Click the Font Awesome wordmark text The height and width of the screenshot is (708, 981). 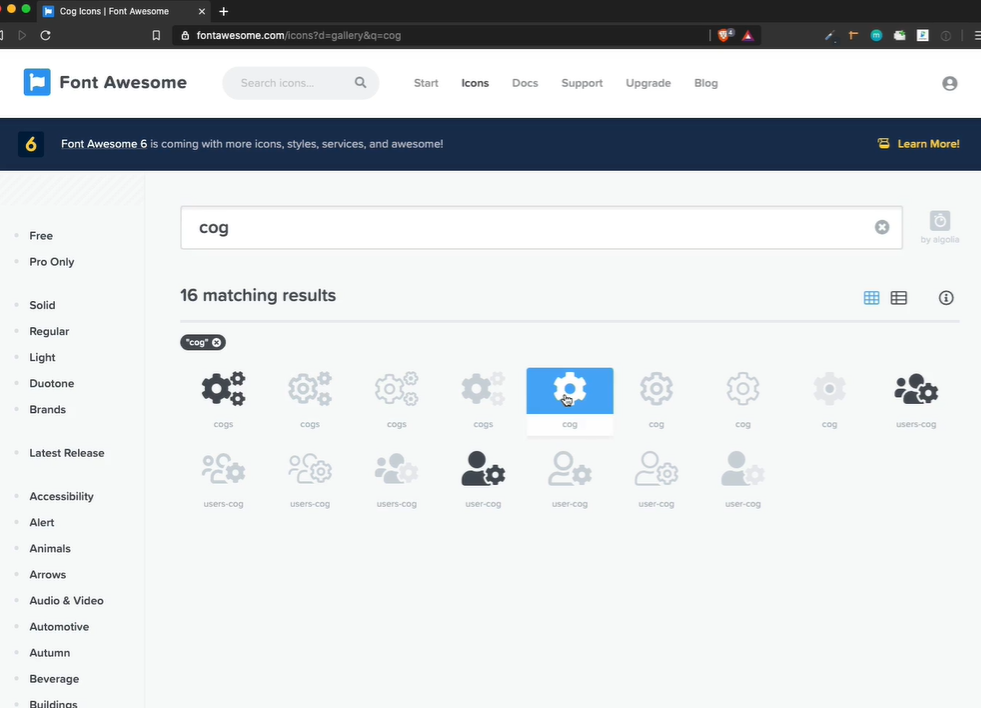(123, 83)
